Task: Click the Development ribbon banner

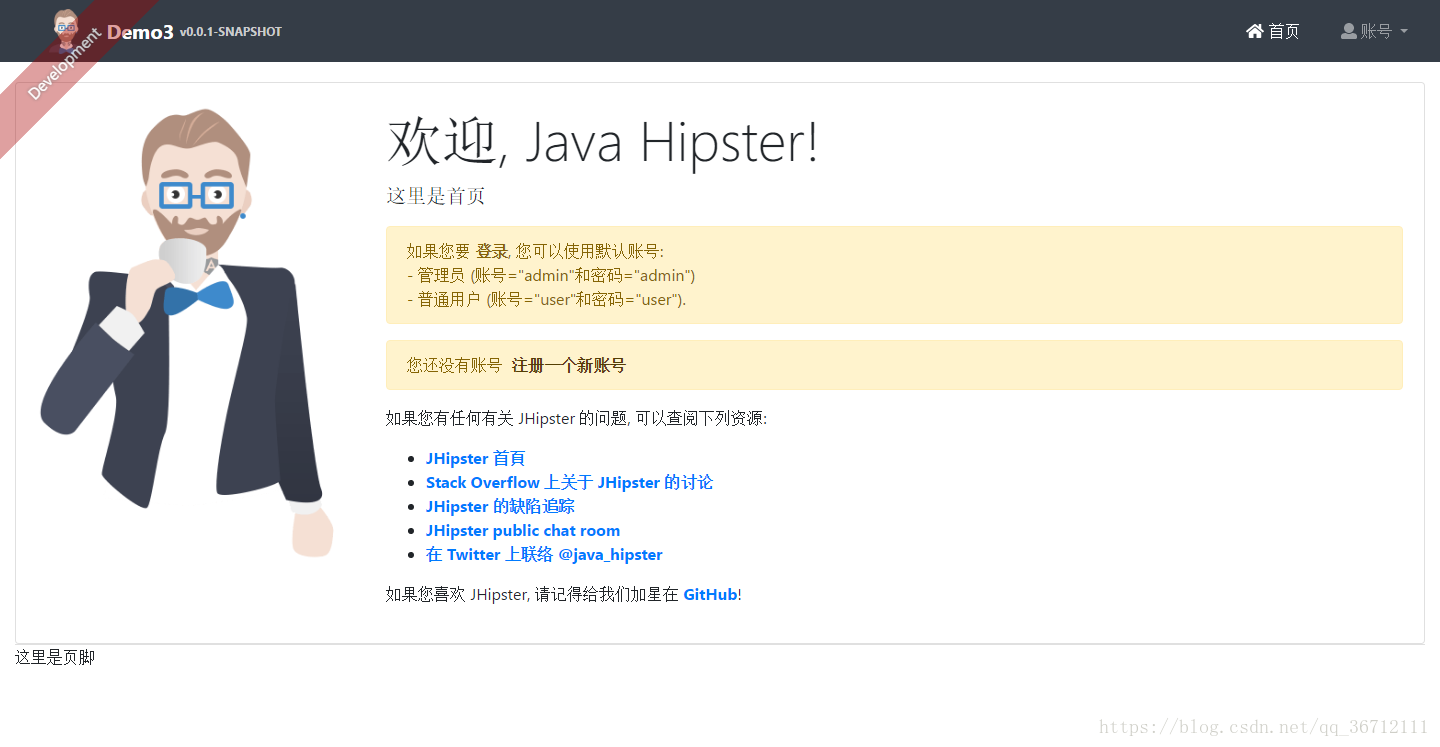Action: 63,64
